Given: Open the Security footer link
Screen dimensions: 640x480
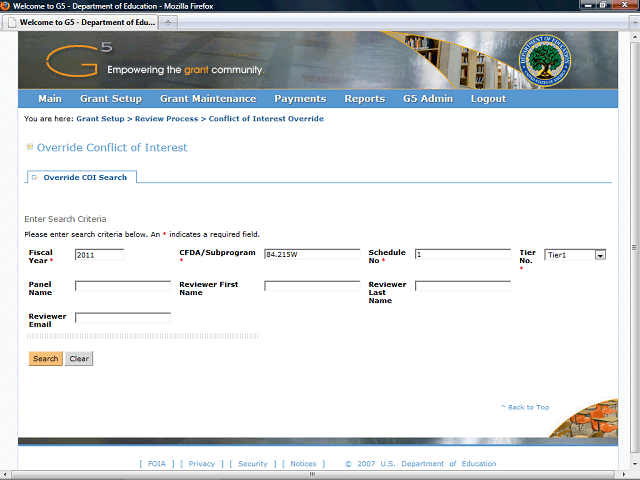Looking at the screenshot, I should pos(253,464).
